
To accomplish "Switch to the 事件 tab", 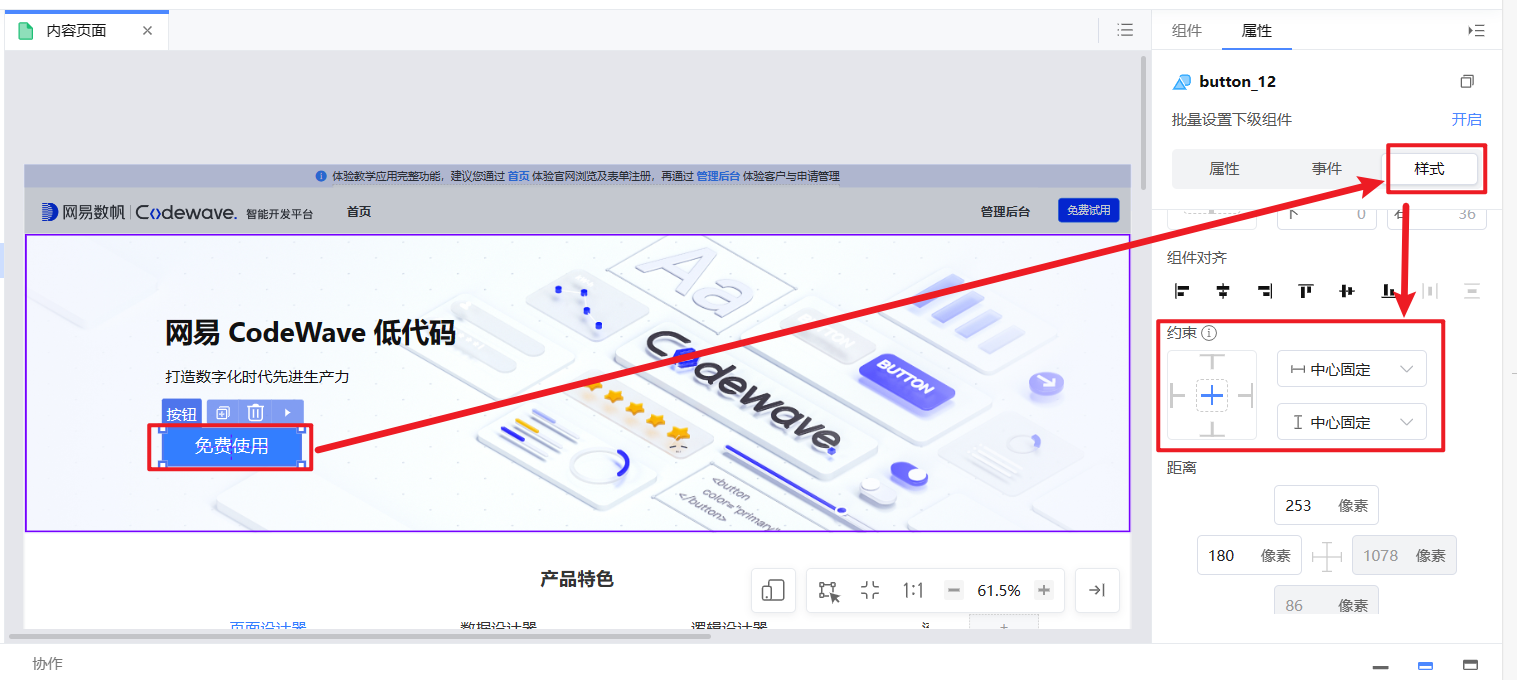I will pyautogui.click(x=1327, y=168).
